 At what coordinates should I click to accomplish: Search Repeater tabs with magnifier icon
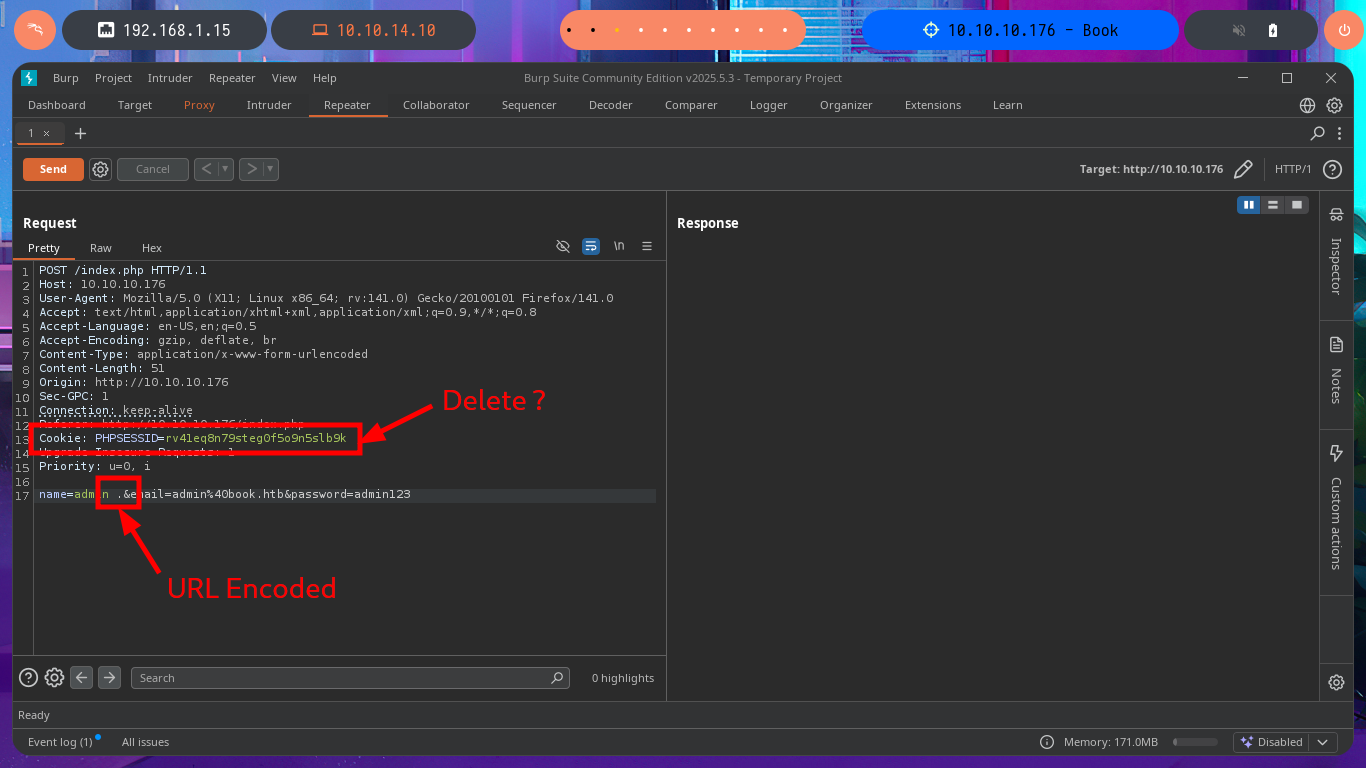click(1318, 133)
